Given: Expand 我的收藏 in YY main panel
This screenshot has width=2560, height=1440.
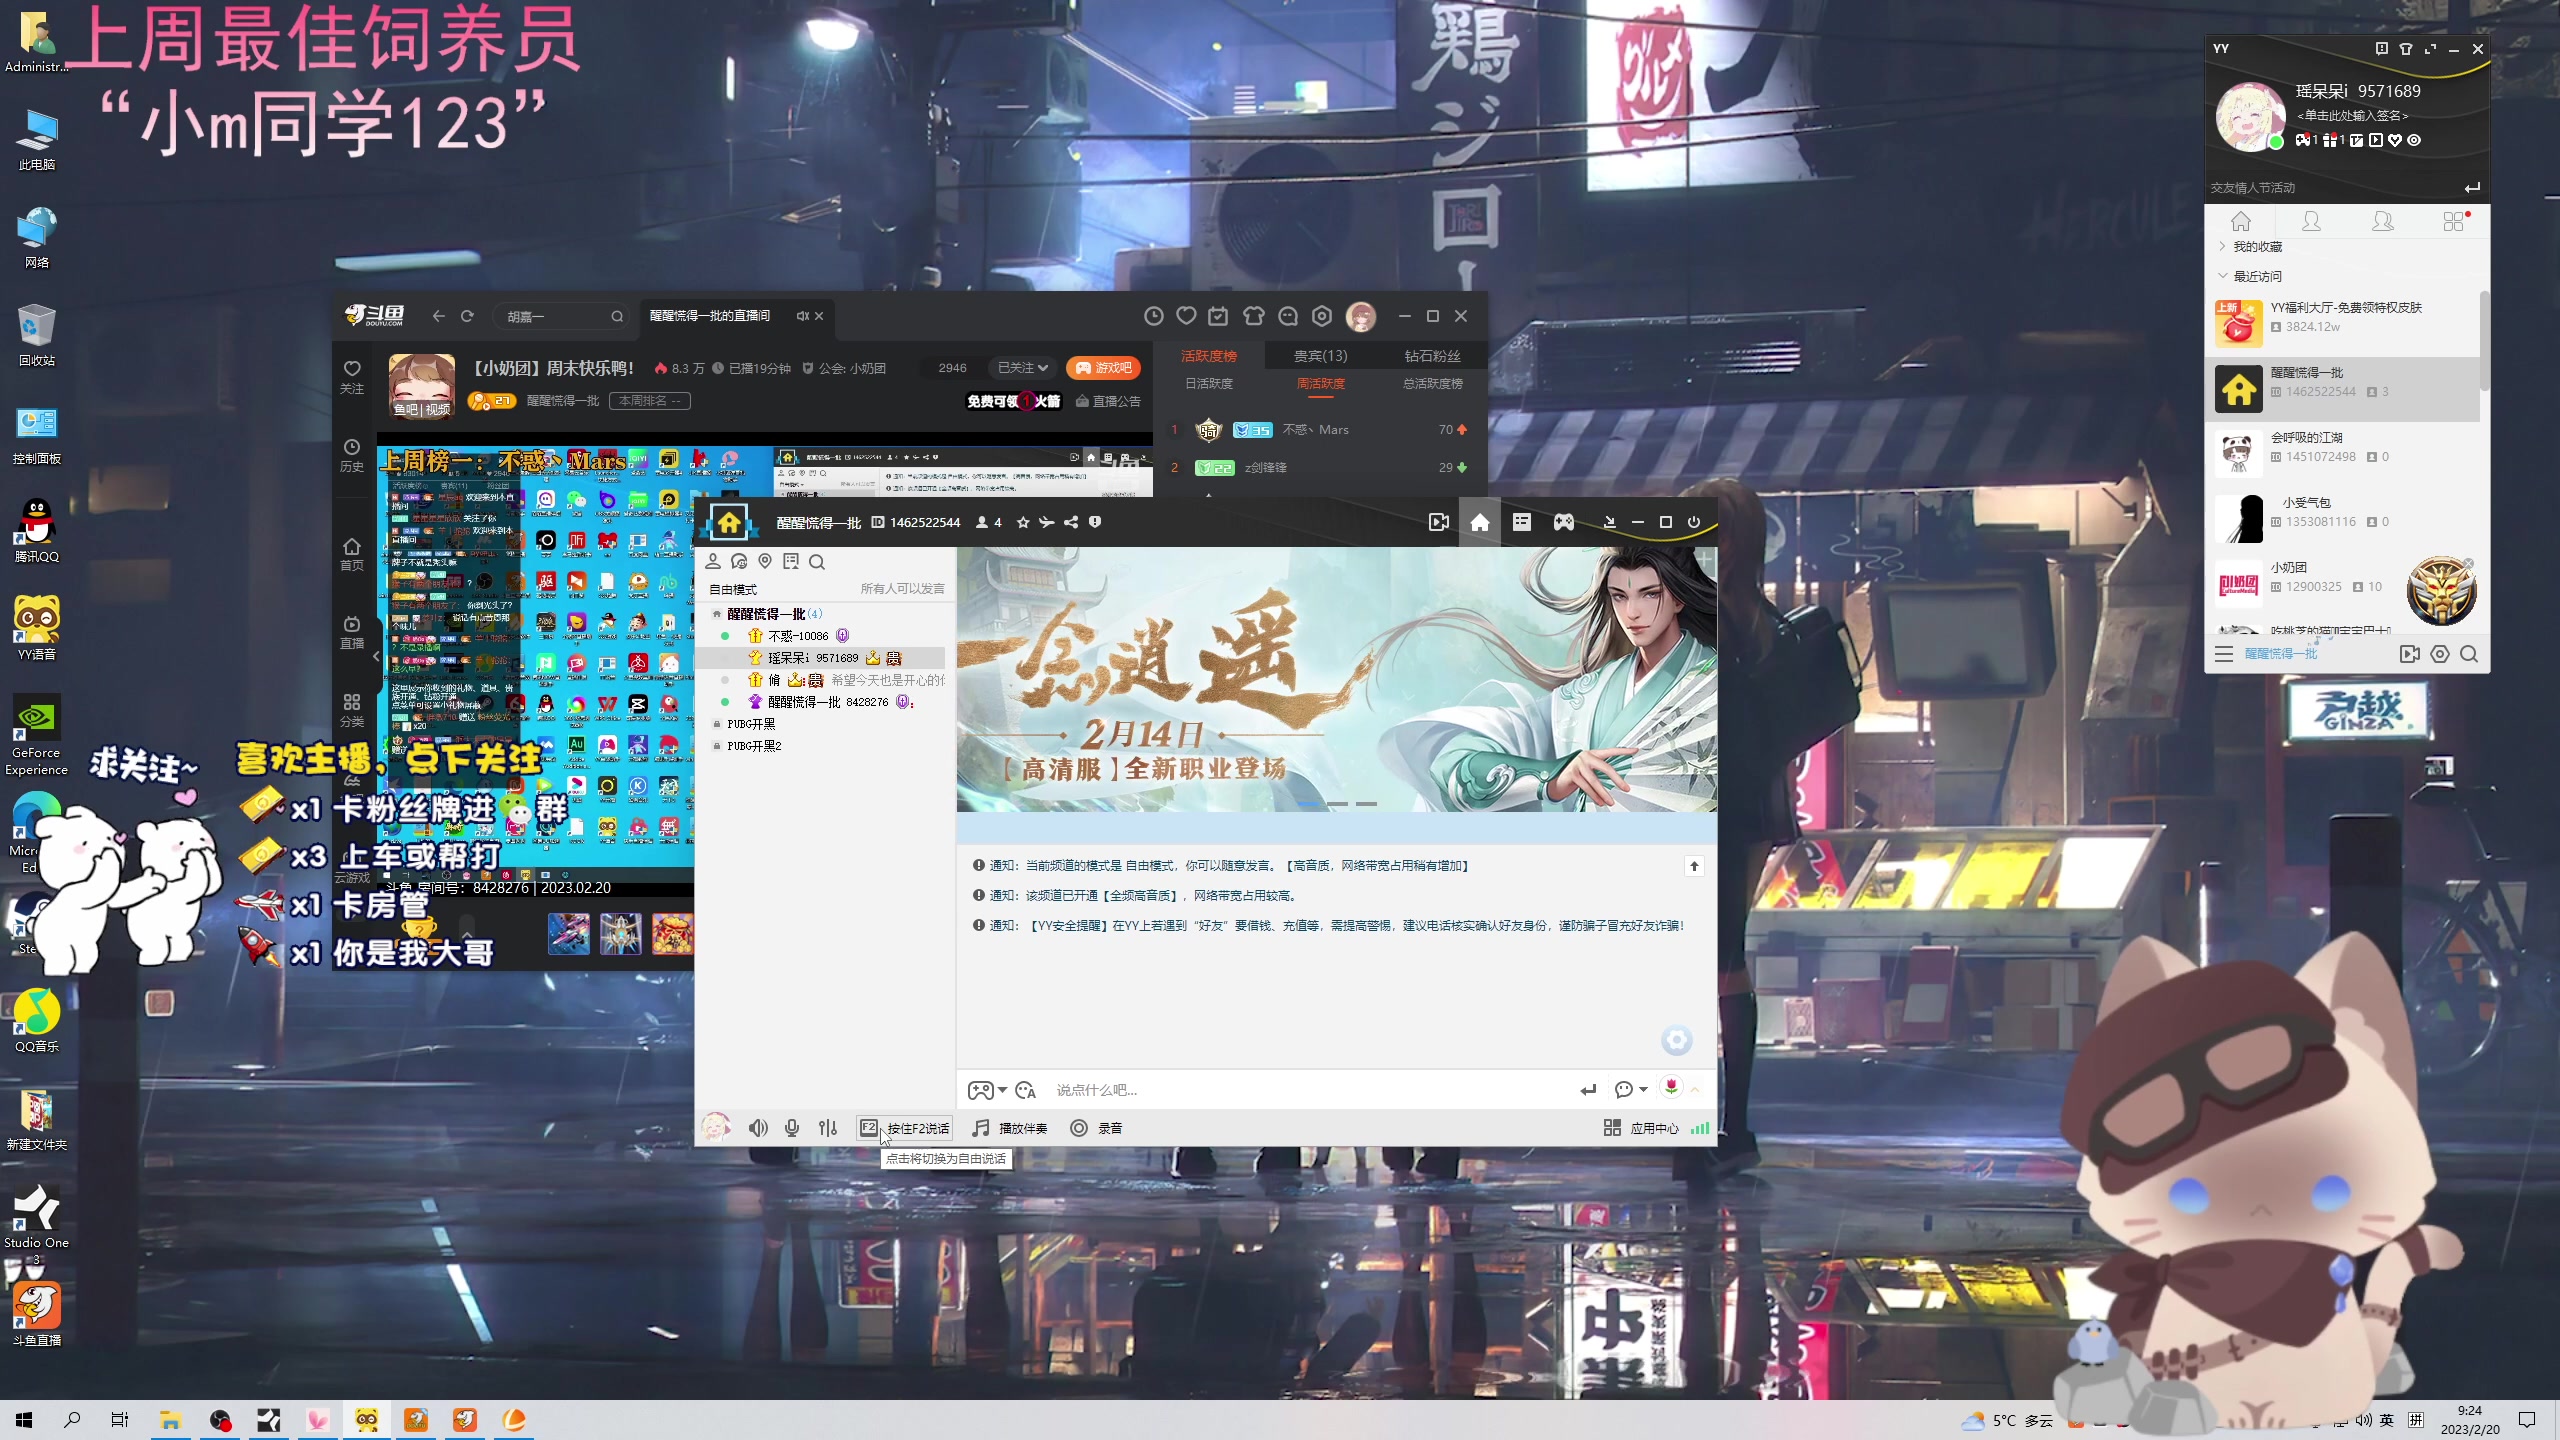Looking at the screenshot, I should tap(2257, 247).
